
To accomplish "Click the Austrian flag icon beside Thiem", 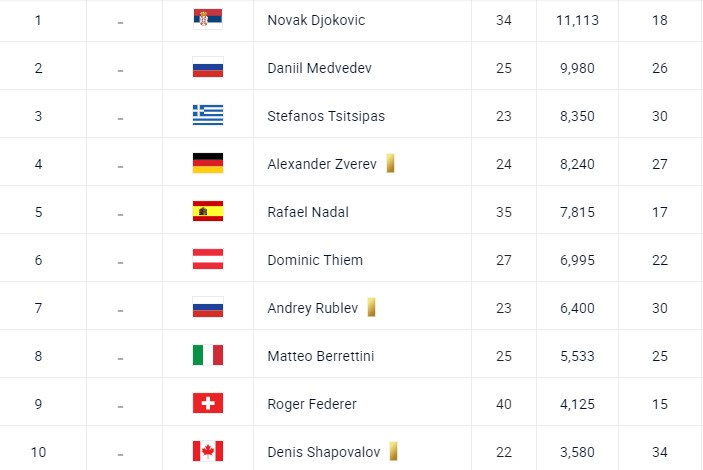I will click(208, 259).
